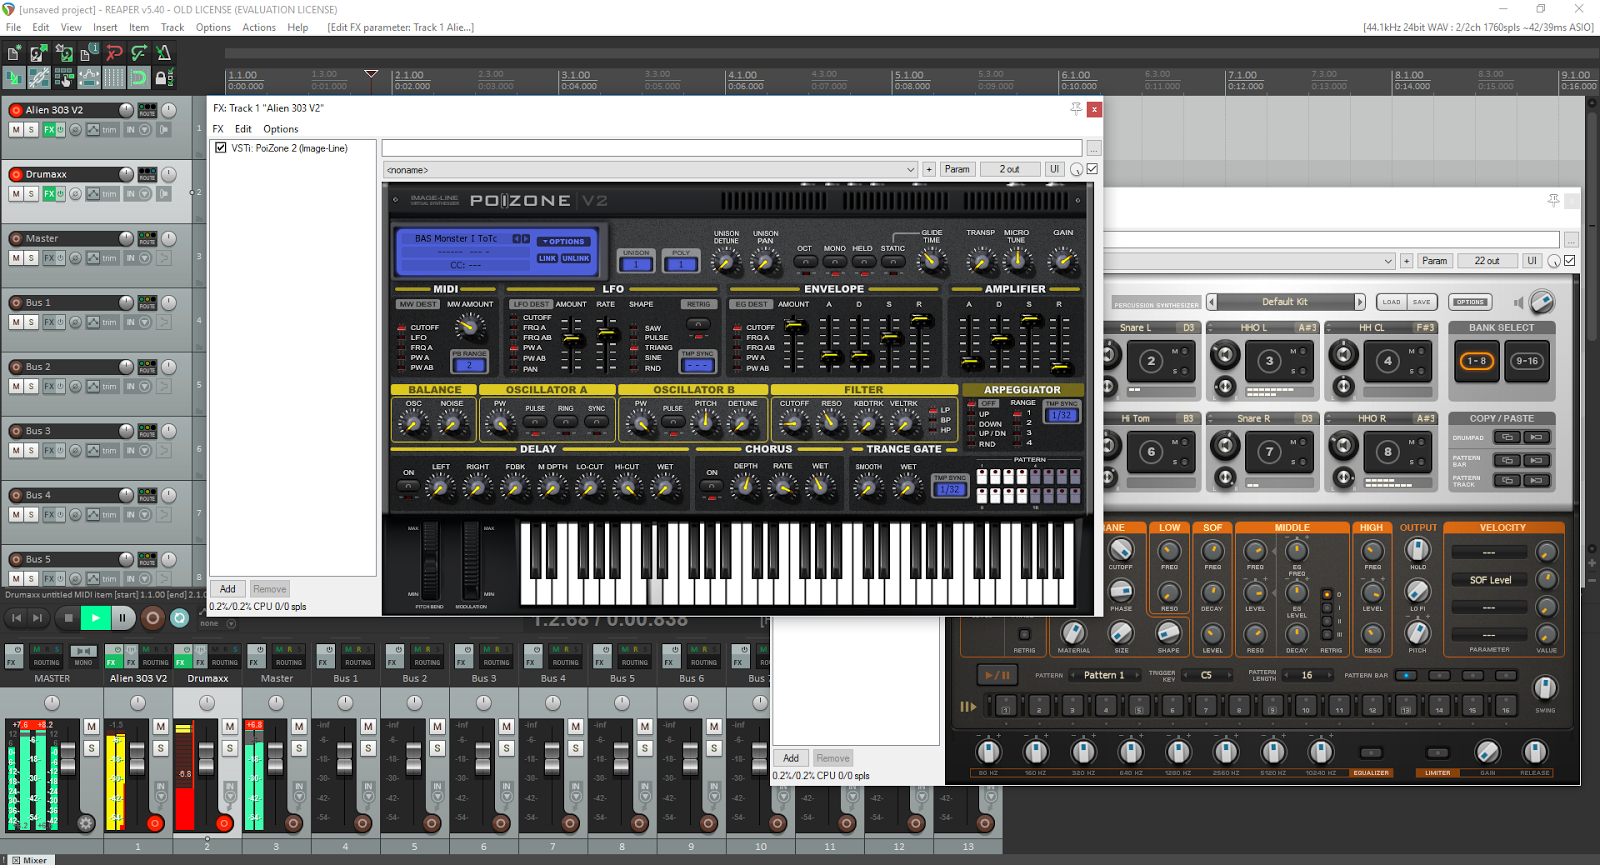Toggle ripple editing toolbar icon
Screen dimensions: 1600x865
coord(64,77)
